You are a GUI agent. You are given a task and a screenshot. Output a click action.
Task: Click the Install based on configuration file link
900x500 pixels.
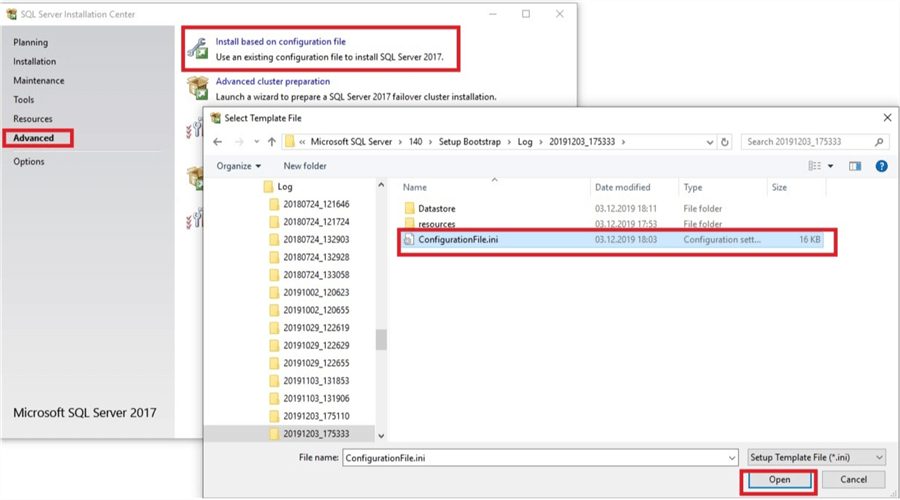click(281, 41)
